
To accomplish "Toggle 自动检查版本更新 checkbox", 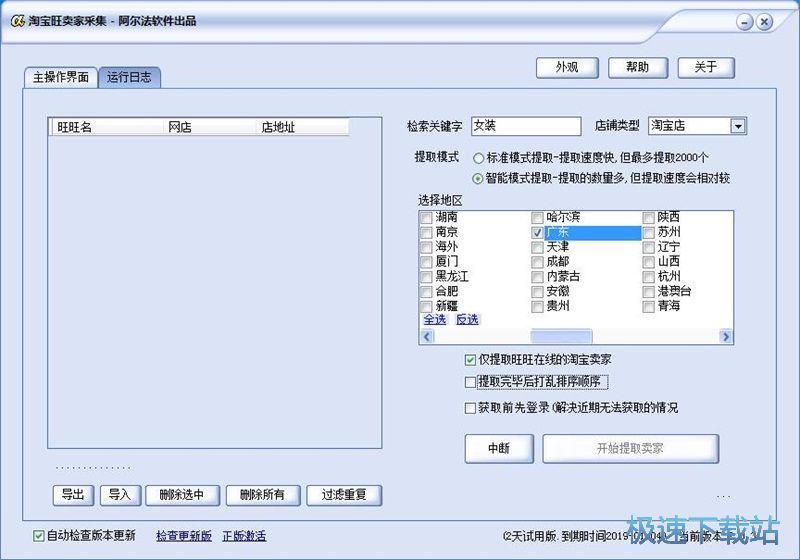I will point(38,536).
